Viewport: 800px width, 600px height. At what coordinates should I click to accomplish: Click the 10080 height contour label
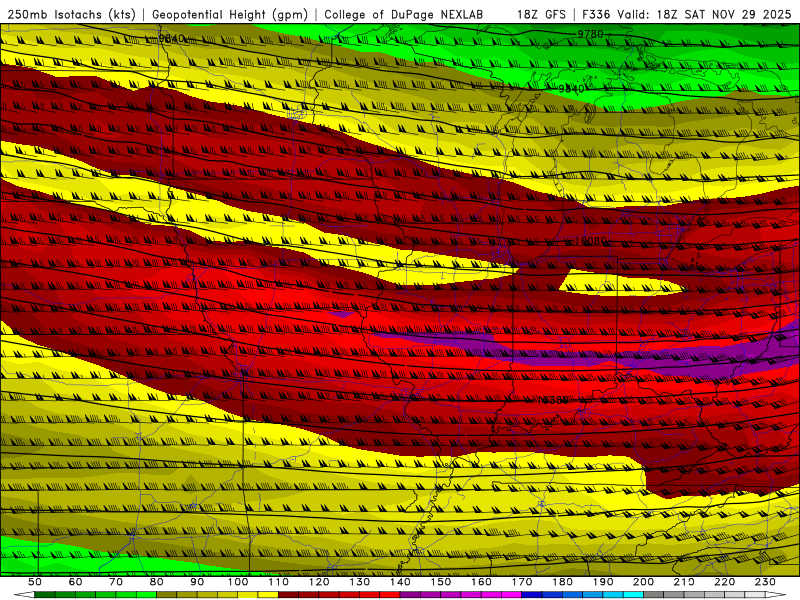tap(591, 241)
